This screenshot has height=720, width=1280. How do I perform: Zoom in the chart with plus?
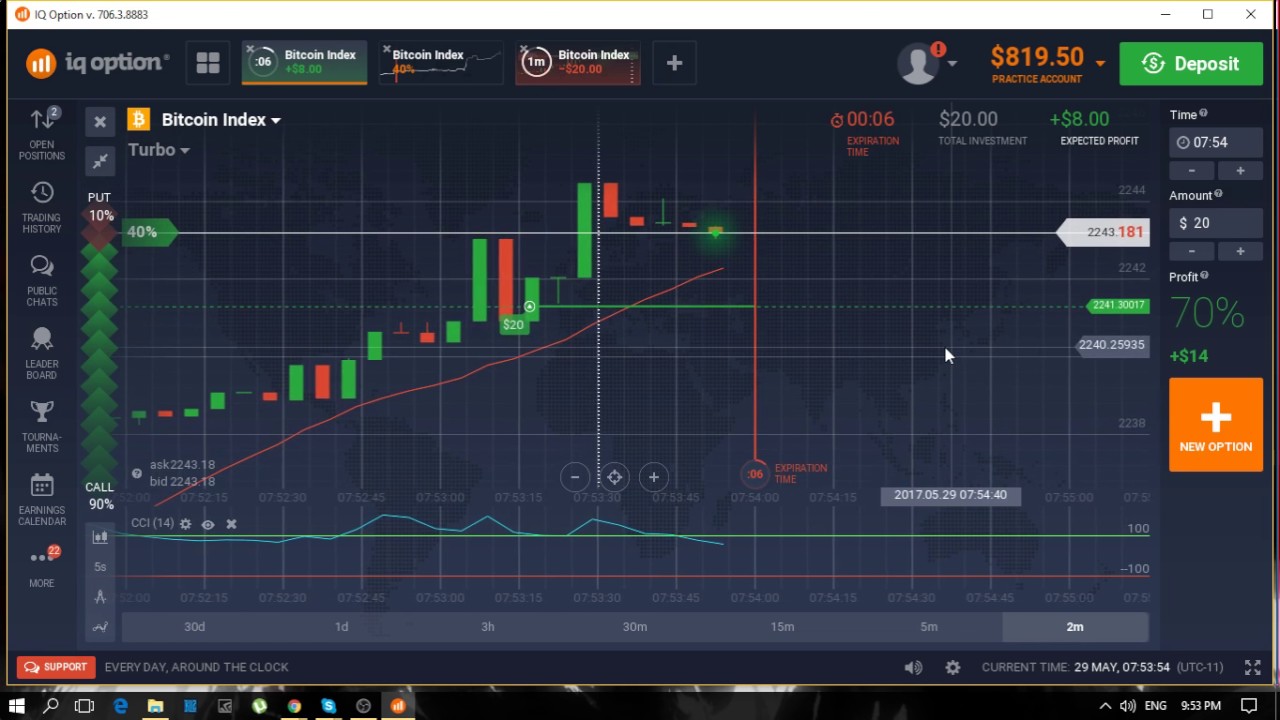pos(653,477)
